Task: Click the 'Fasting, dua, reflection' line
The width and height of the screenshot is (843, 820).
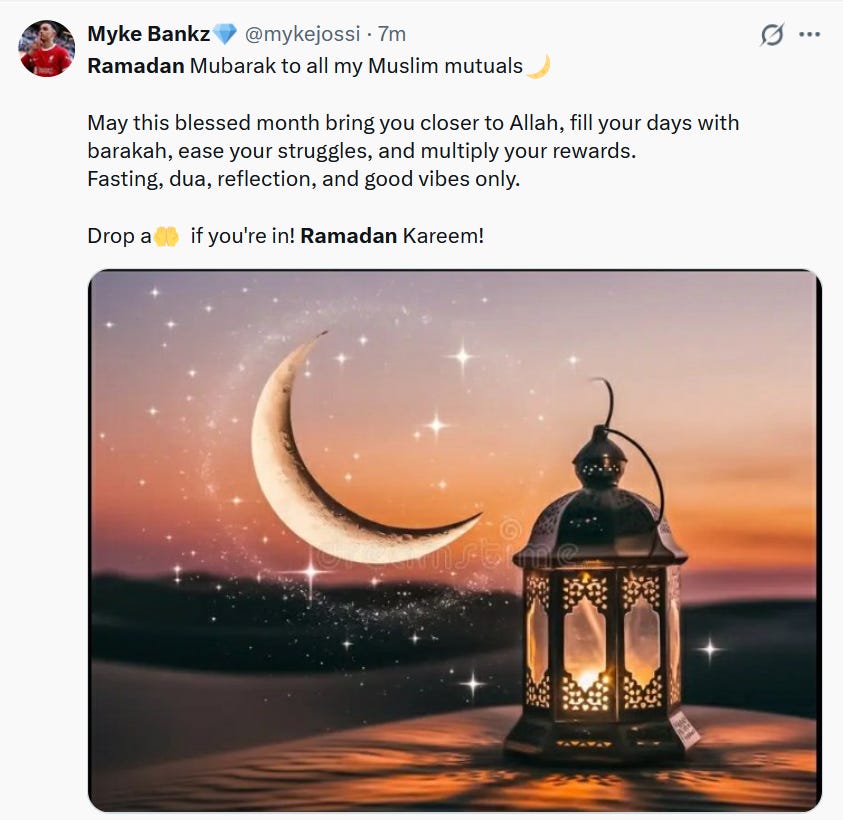Action: [304, 179]
